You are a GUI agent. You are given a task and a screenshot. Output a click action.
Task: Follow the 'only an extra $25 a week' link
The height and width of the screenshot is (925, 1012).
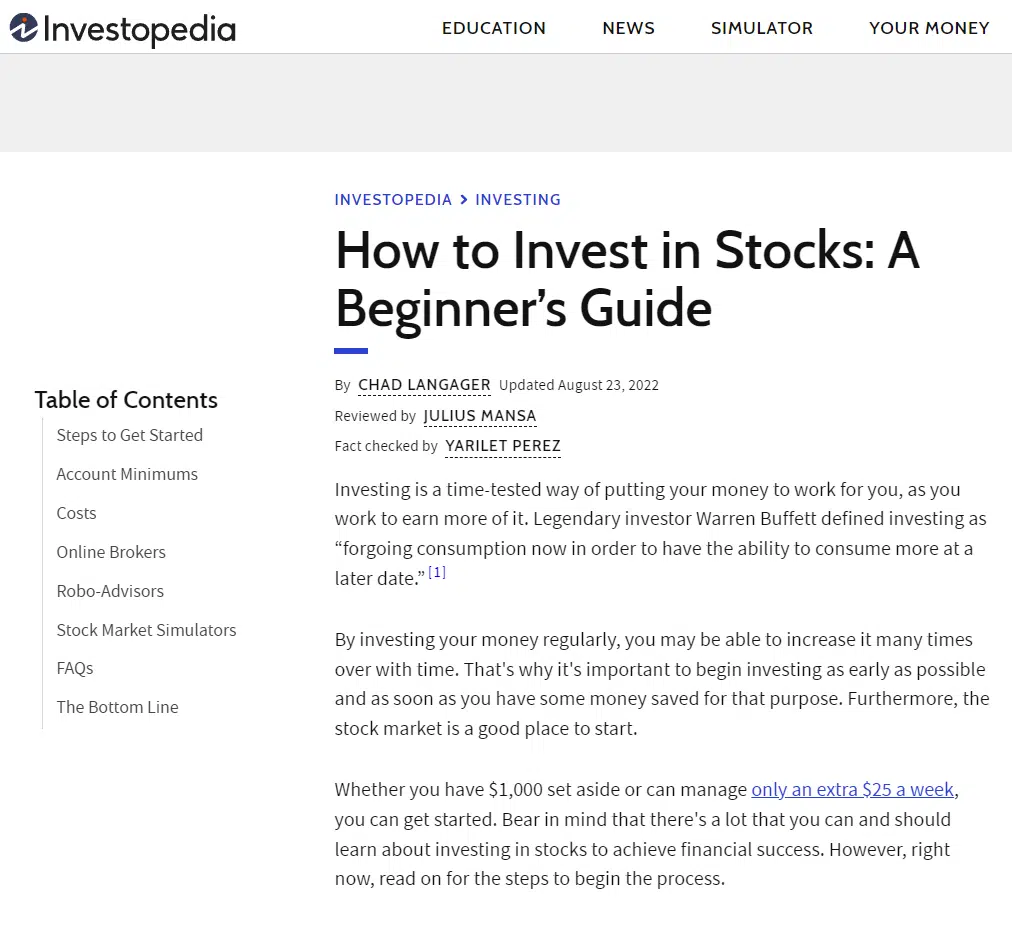pos(852,790)
